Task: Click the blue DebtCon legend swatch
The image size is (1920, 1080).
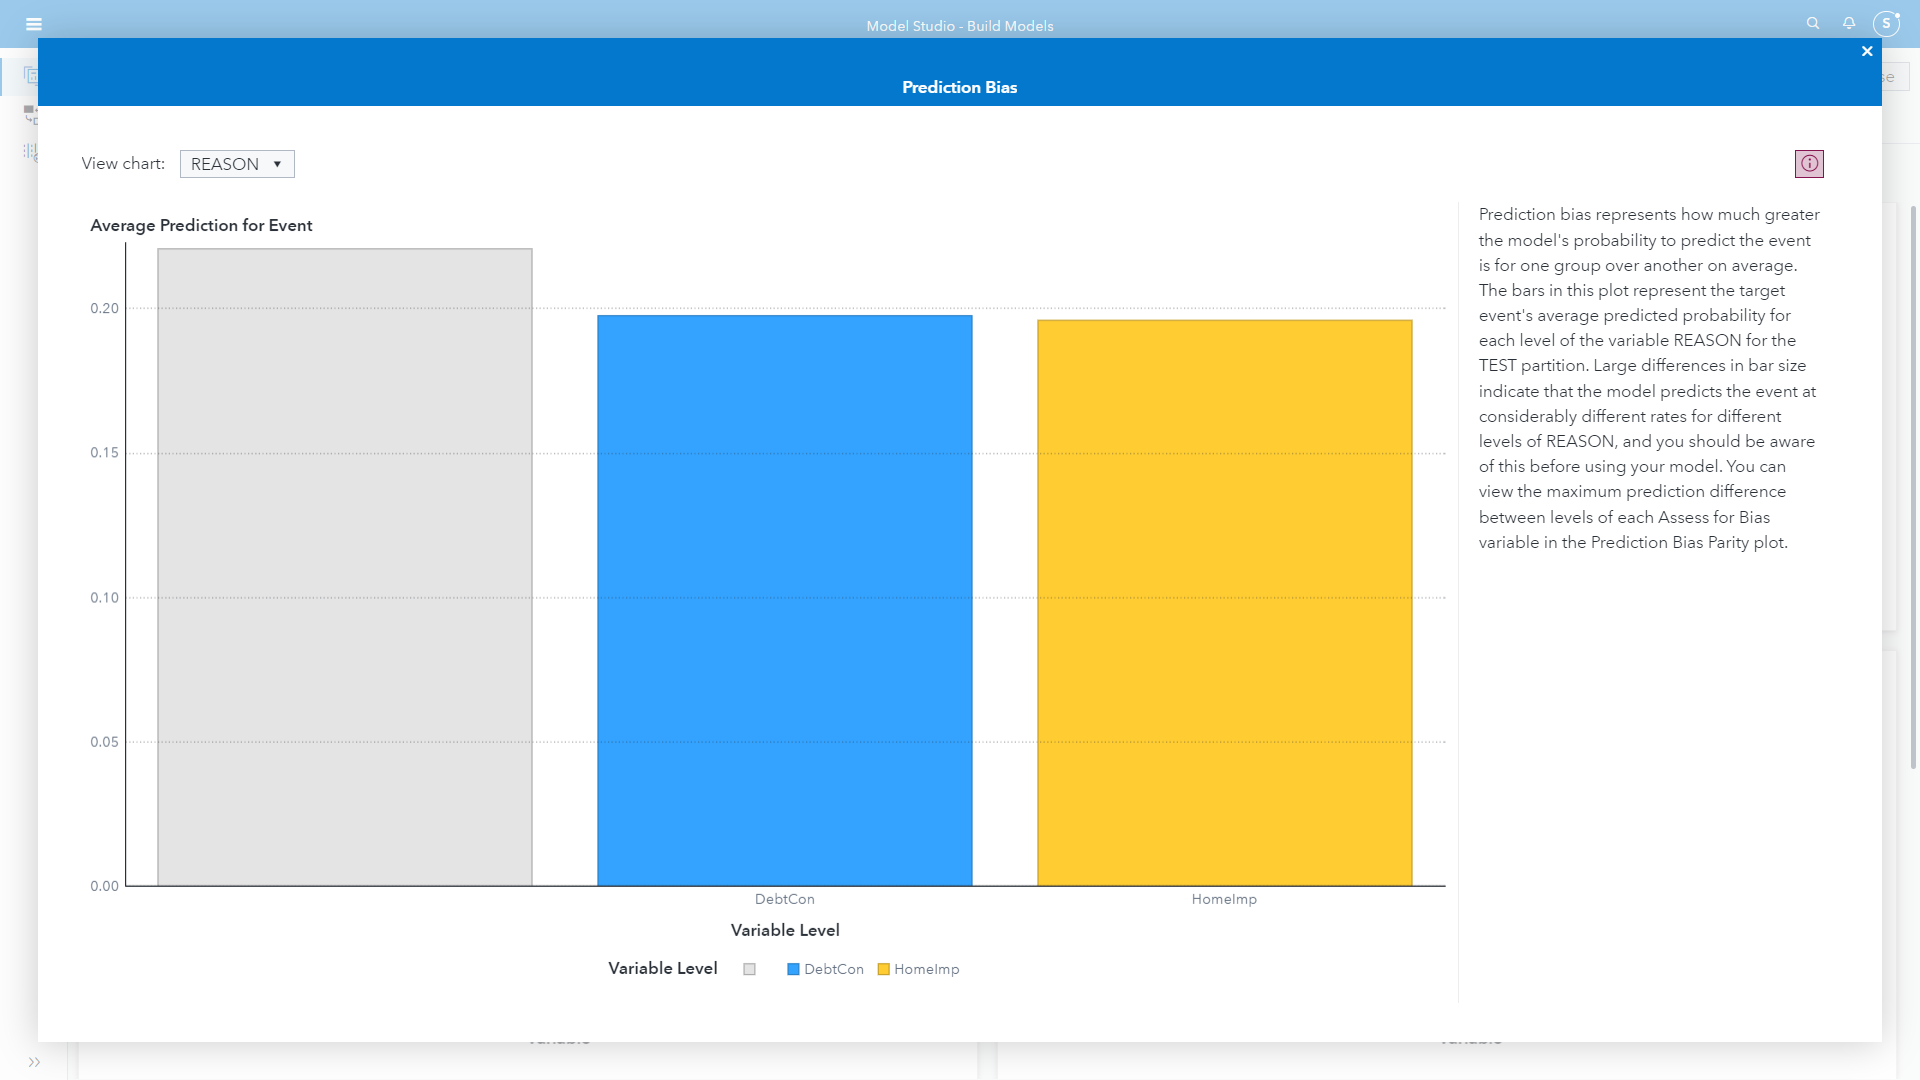Action: [x=793, y=969]
